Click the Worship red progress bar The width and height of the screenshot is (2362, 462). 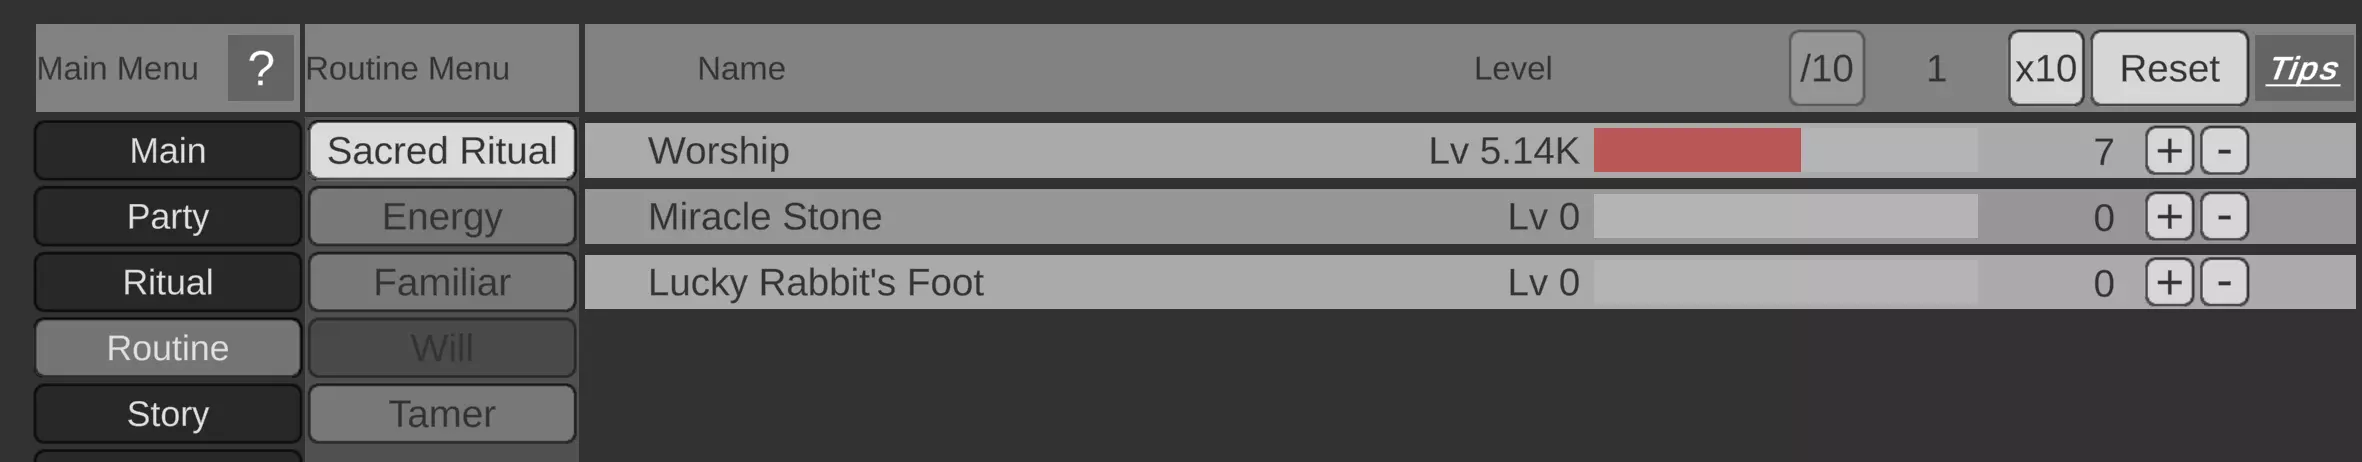pos(1697,151)
